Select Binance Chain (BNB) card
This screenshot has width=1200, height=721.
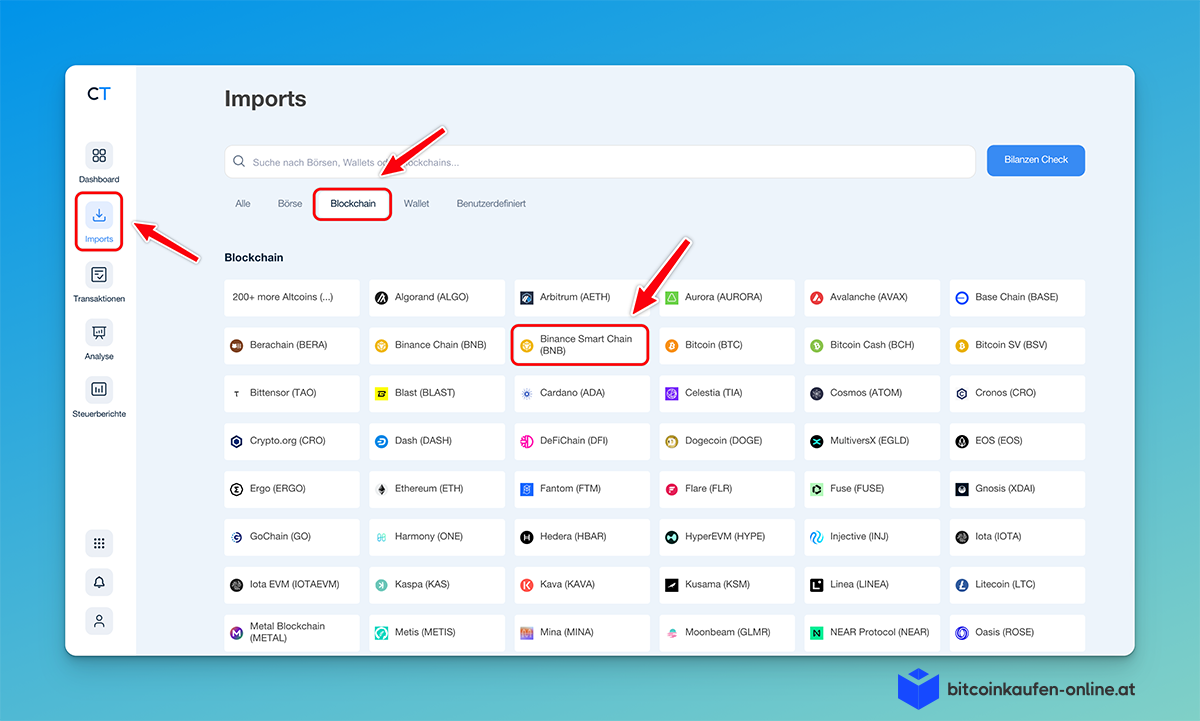coord(437,345)
